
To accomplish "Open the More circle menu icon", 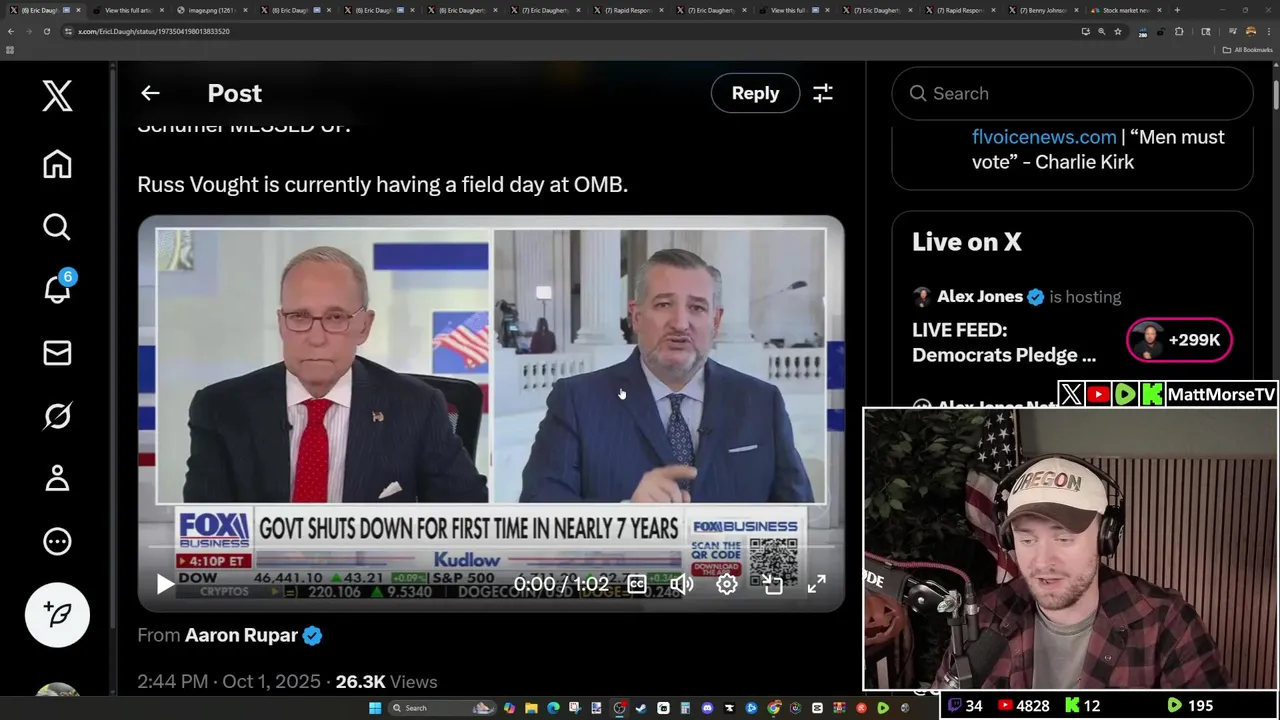I will coord(57,541).
